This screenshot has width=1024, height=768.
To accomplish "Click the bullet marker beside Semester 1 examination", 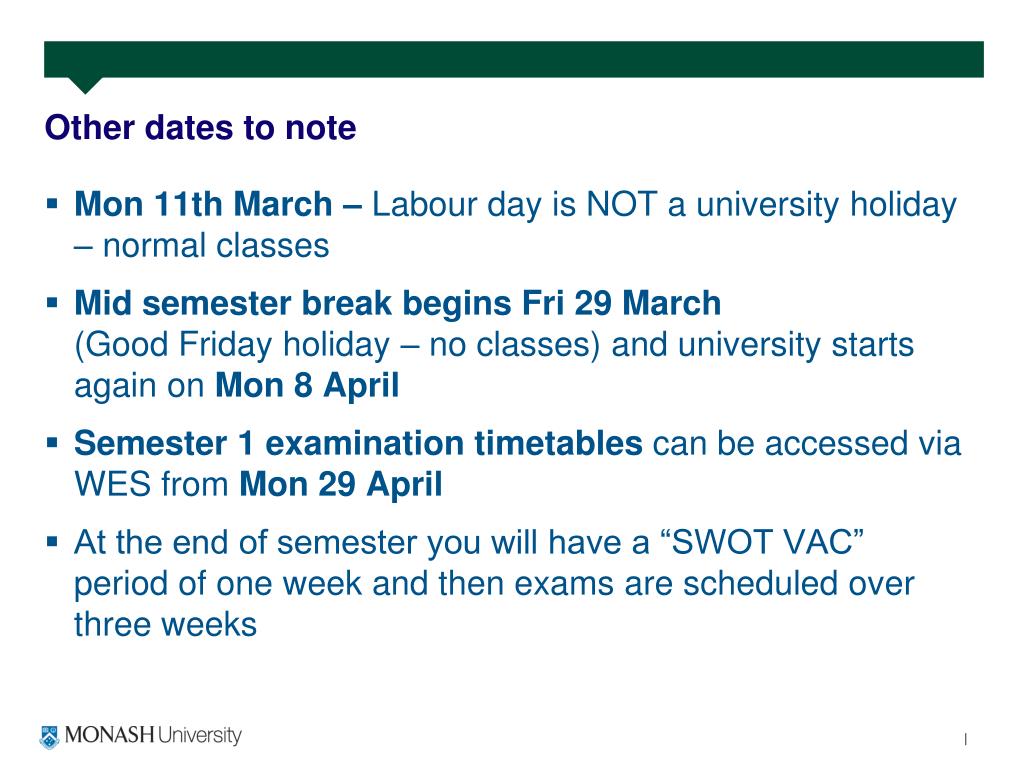I will 52,443.
